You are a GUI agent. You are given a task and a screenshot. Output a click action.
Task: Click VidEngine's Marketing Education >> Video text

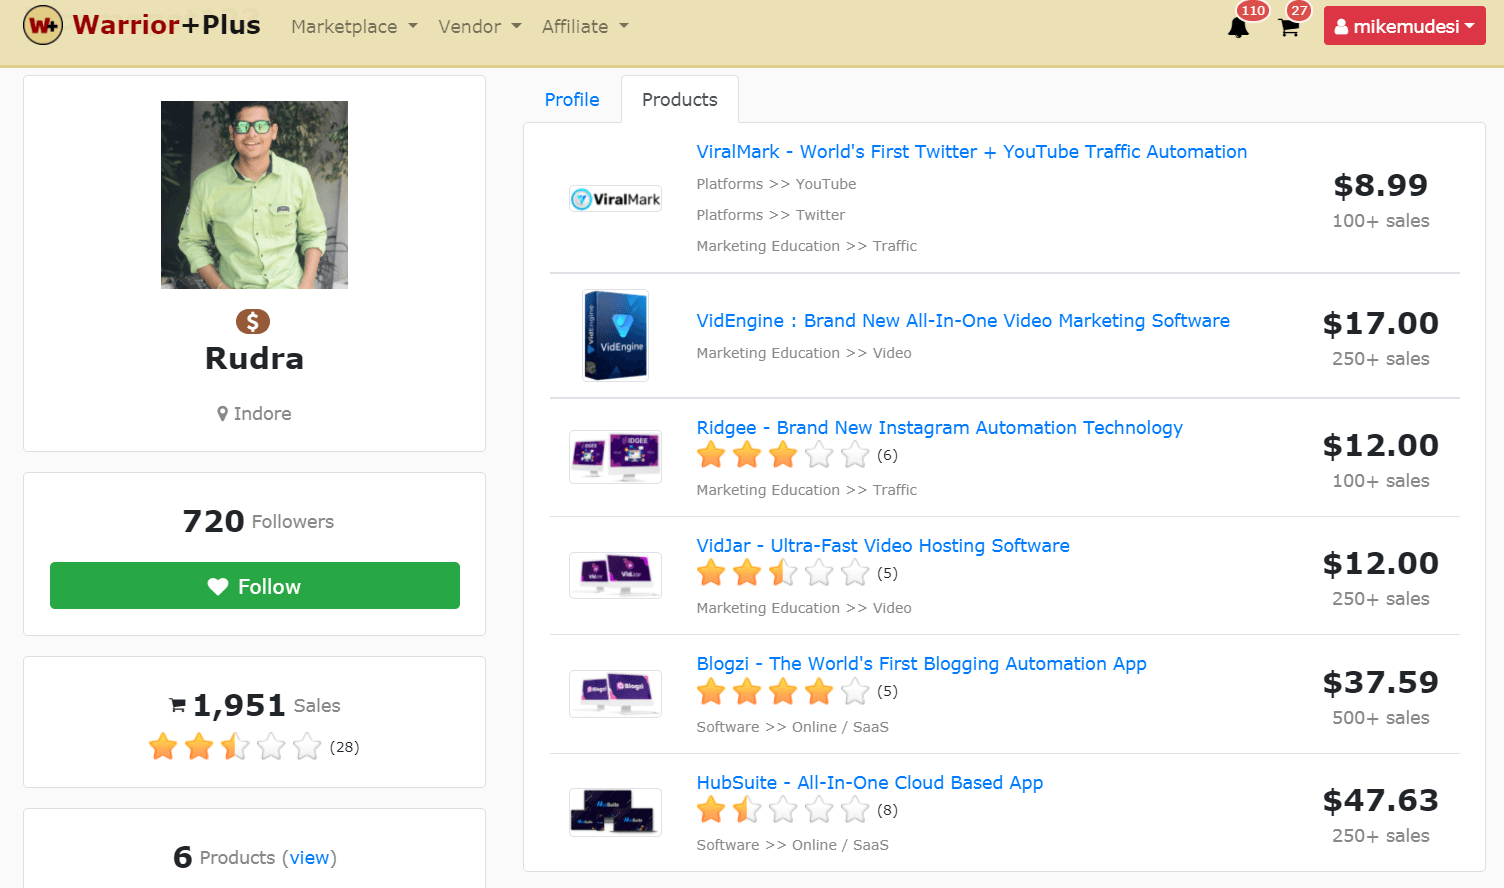click(x=804, y=353)
